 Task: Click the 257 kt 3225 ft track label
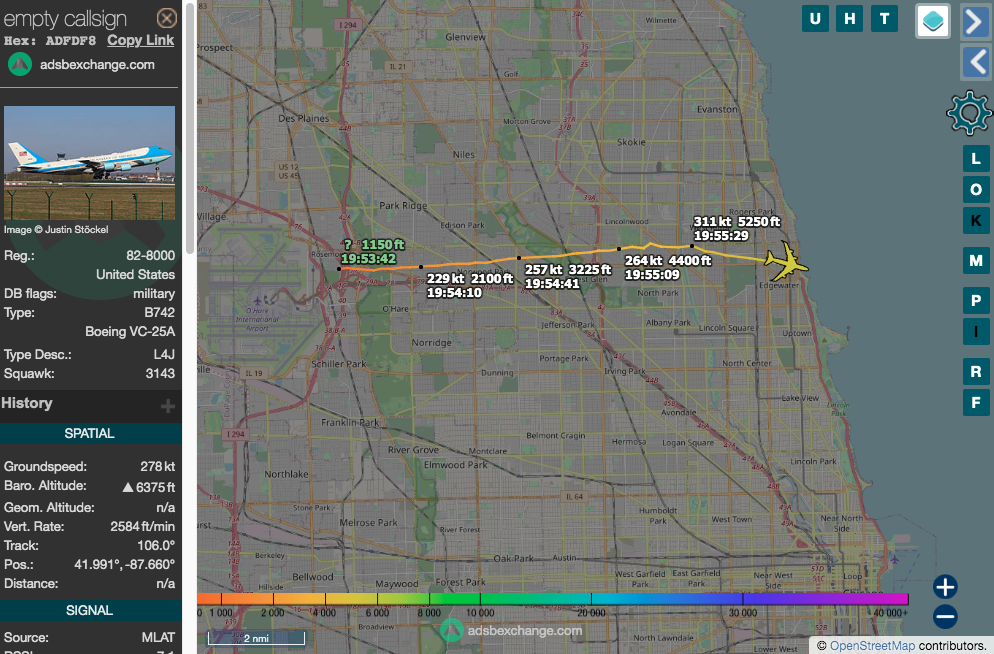coord(568,269)
